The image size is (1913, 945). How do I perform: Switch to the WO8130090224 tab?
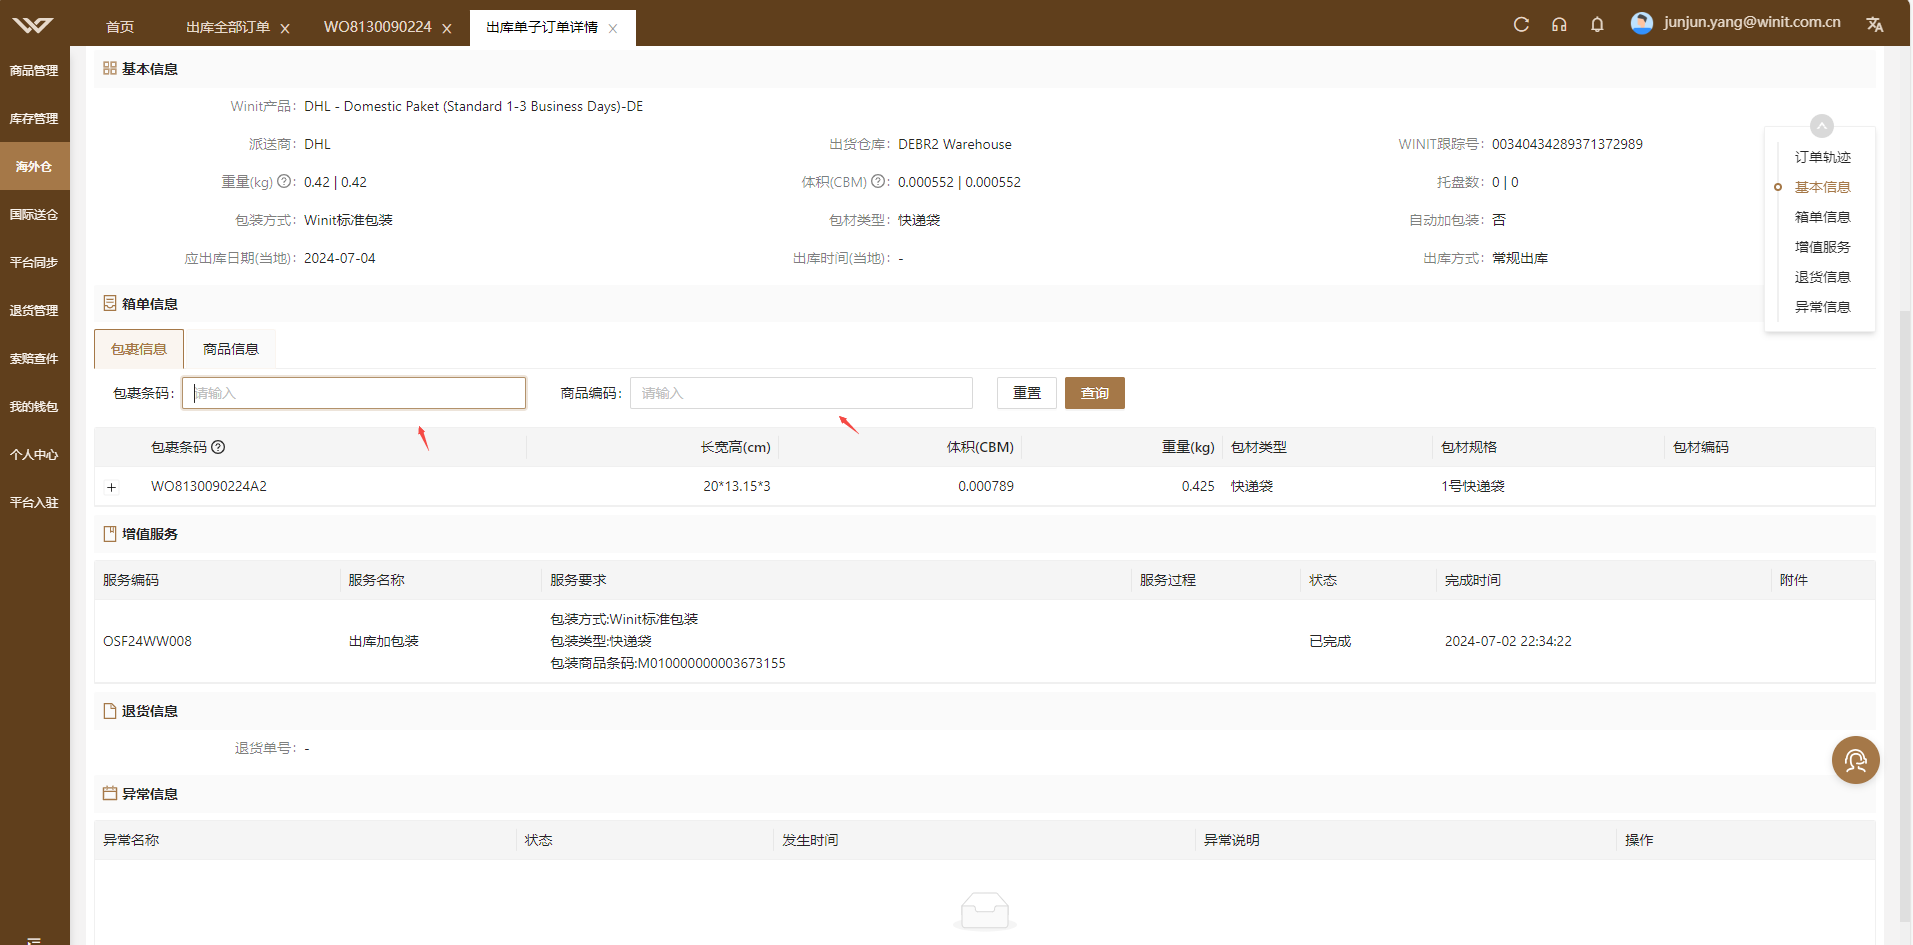click(x=378, y=27)
